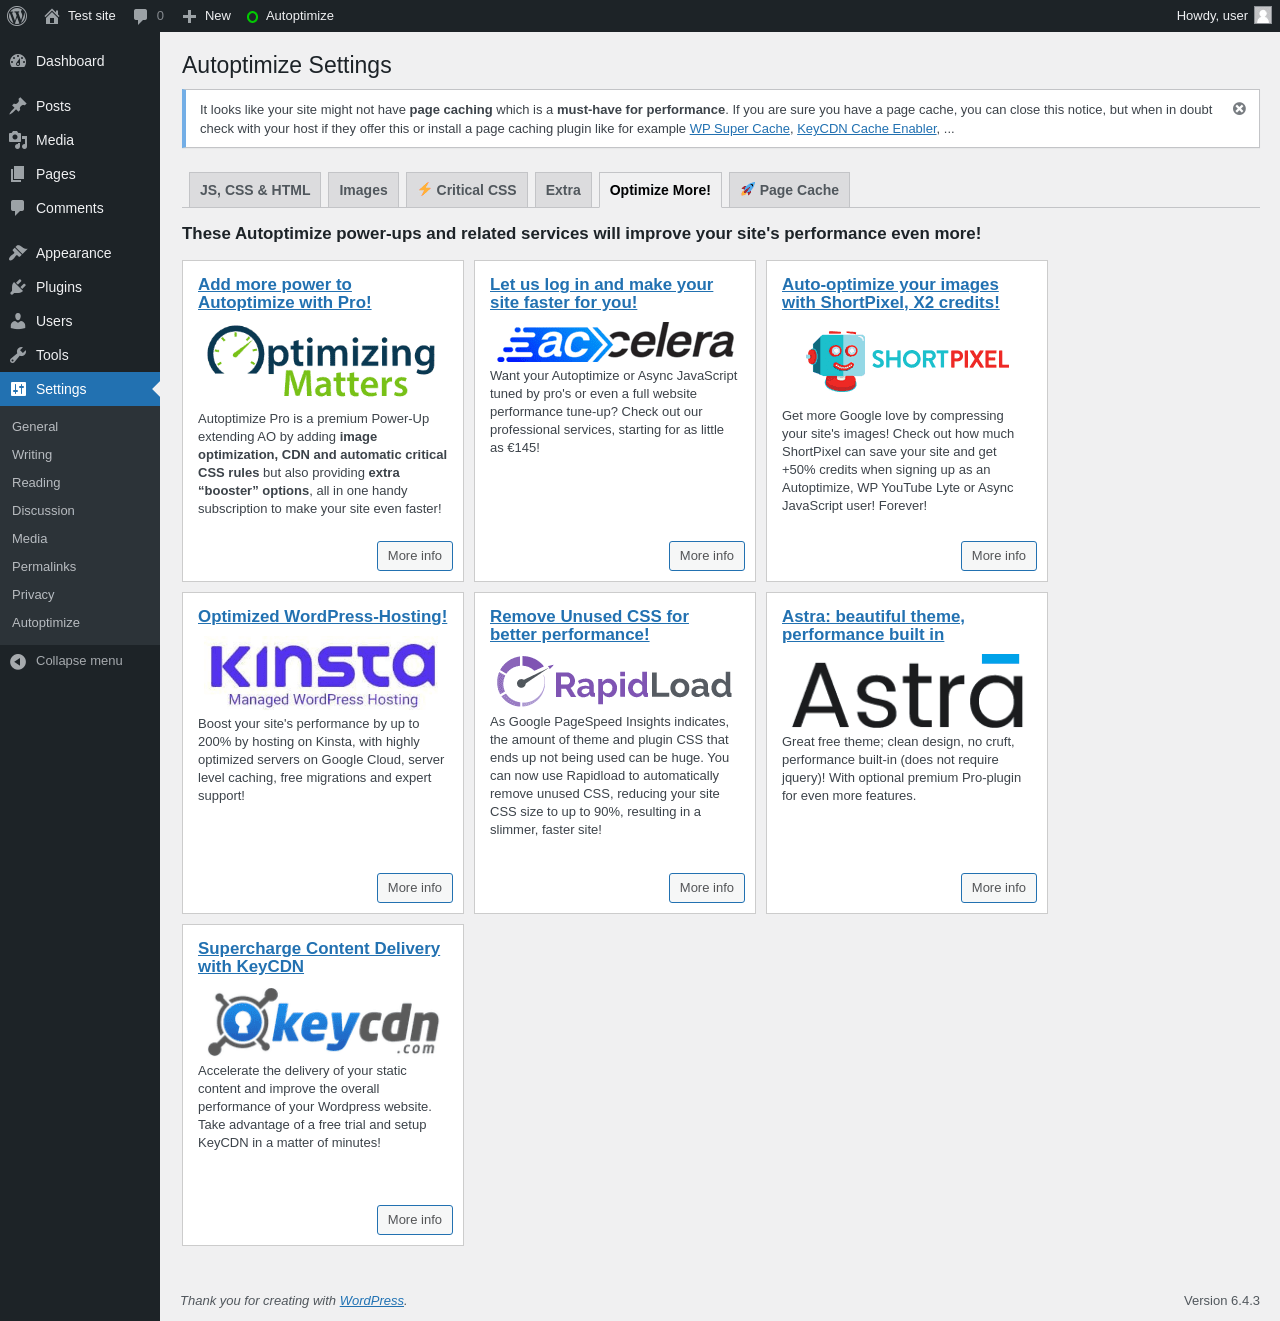Viewport: 1280px width, 1321px height.
Task: Open "Let us log in" Accelera heading link
Action: coord(601,293)
